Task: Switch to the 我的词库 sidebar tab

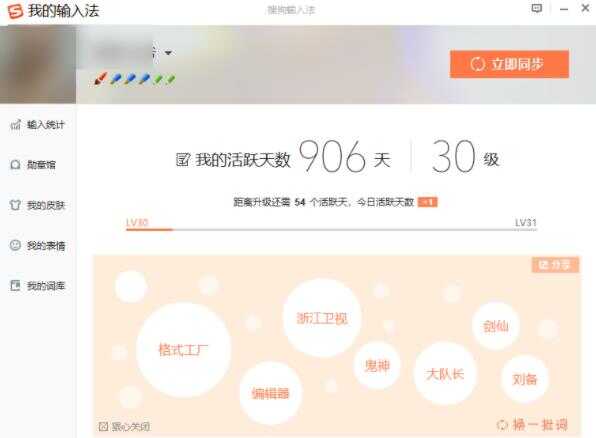Action: pos(38,285)
